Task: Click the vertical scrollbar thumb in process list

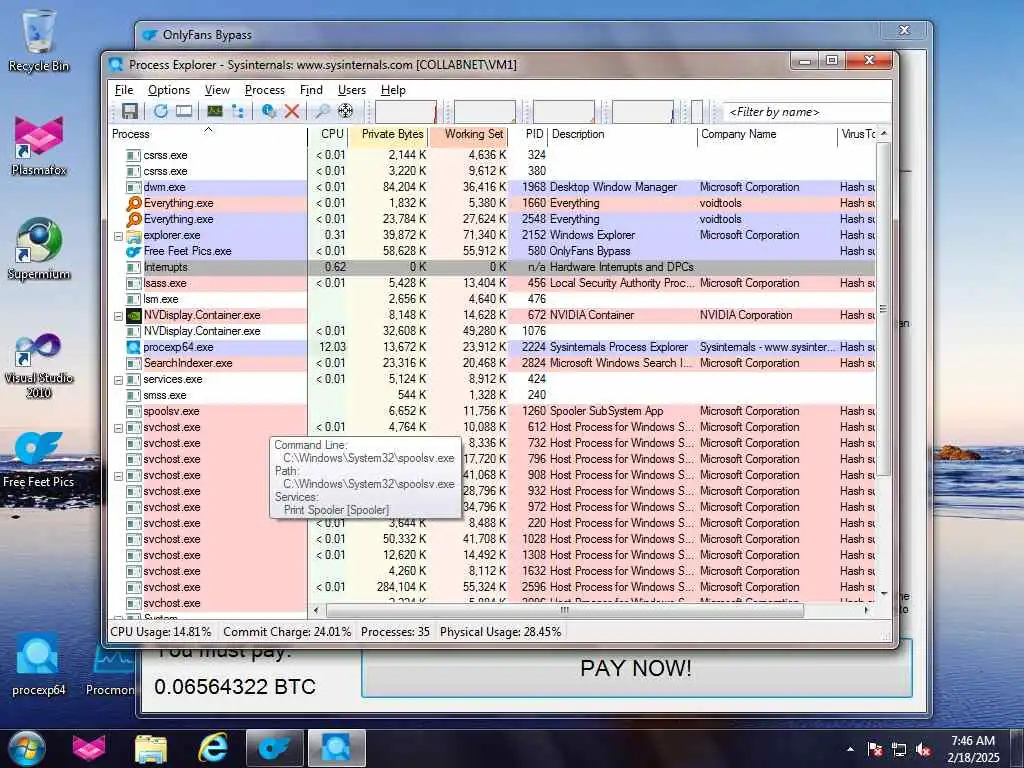Action: [x=884, y=307]
